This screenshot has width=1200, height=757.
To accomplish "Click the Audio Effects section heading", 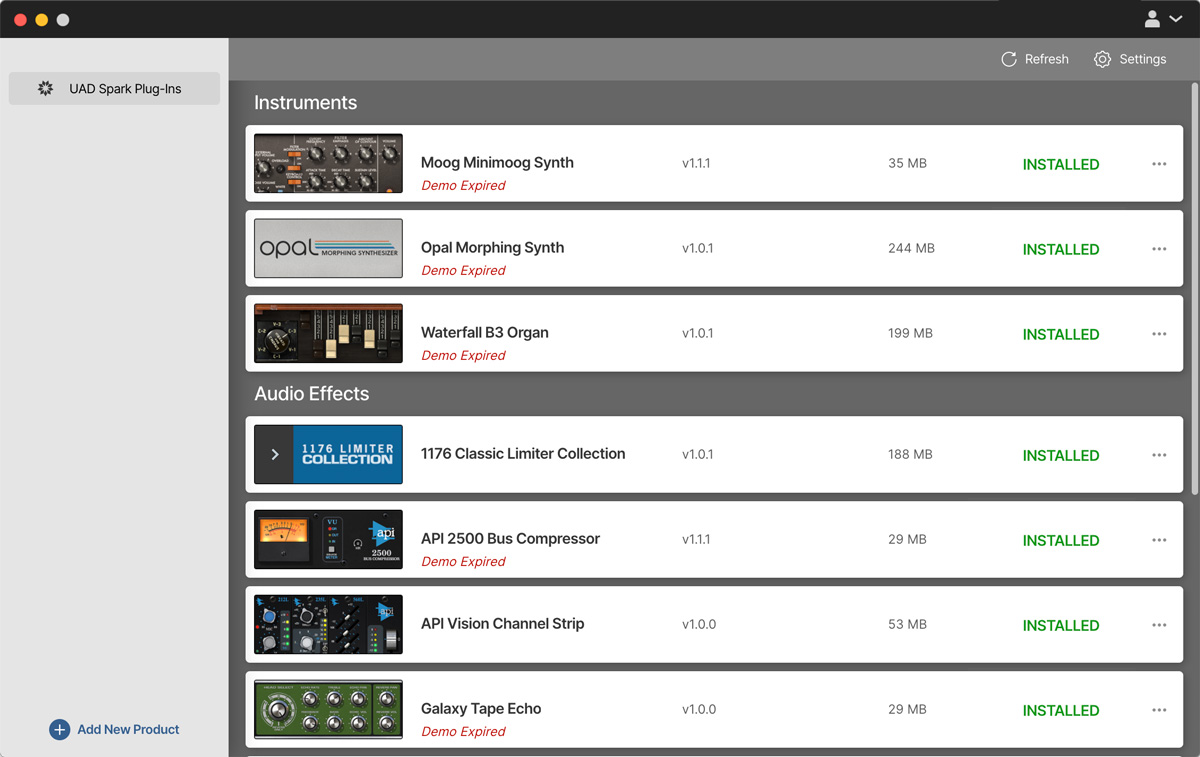I will [x=311, y=393].
